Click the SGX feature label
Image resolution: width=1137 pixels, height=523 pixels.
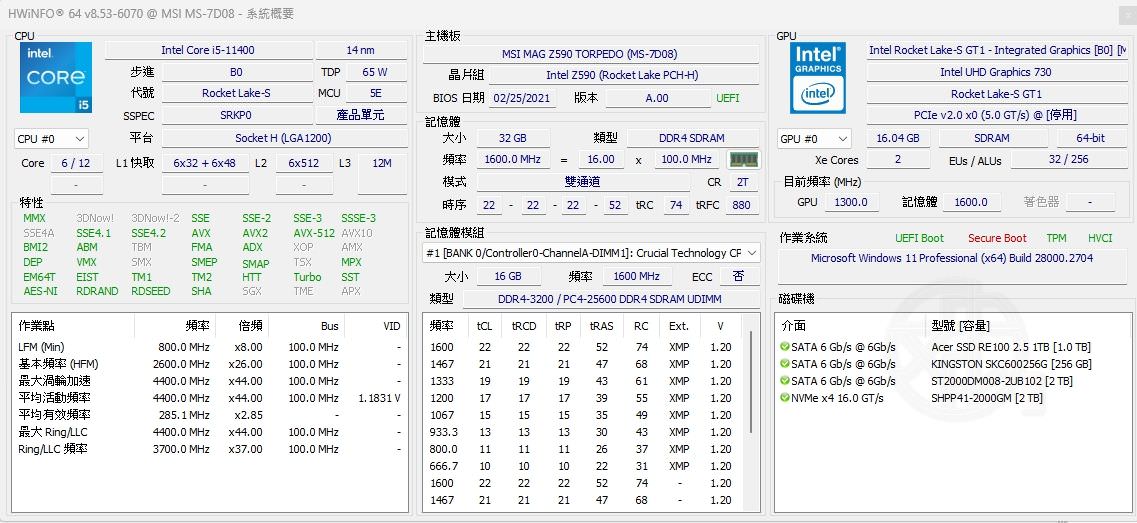252,291
